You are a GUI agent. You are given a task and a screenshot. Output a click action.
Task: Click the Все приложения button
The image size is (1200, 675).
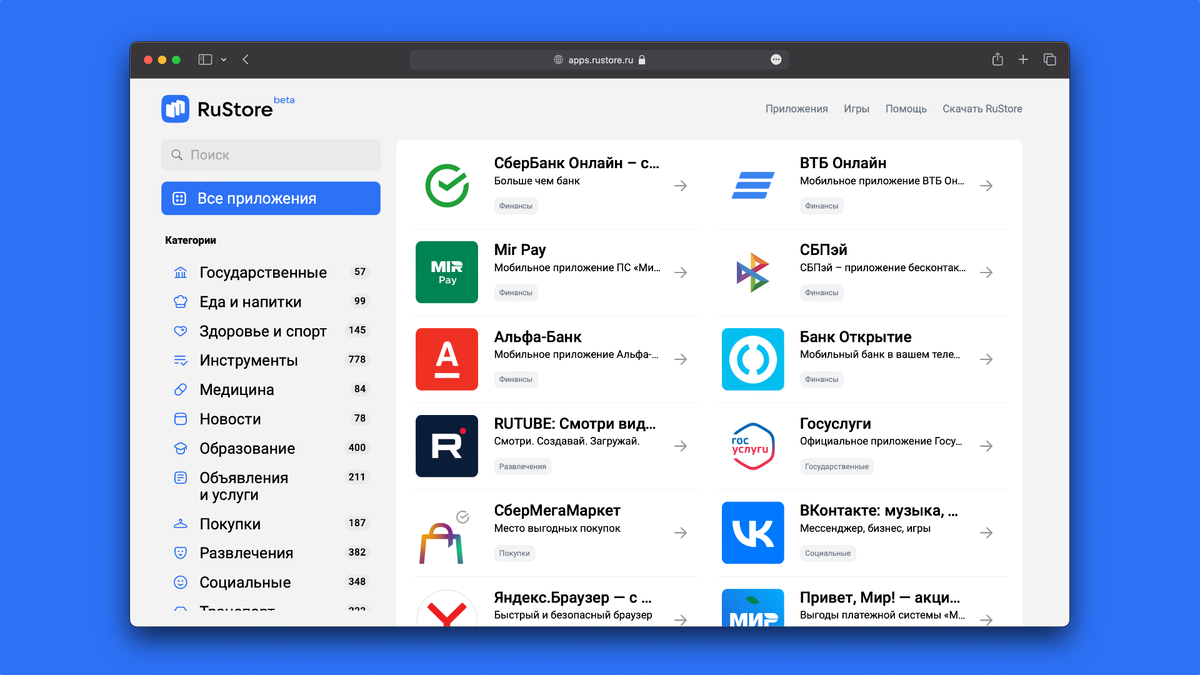(271, 198)
